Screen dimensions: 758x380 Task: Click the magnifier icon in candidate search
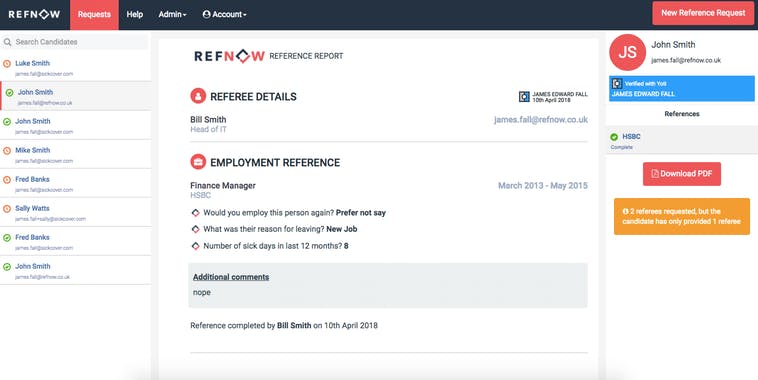tap(7, 42)
